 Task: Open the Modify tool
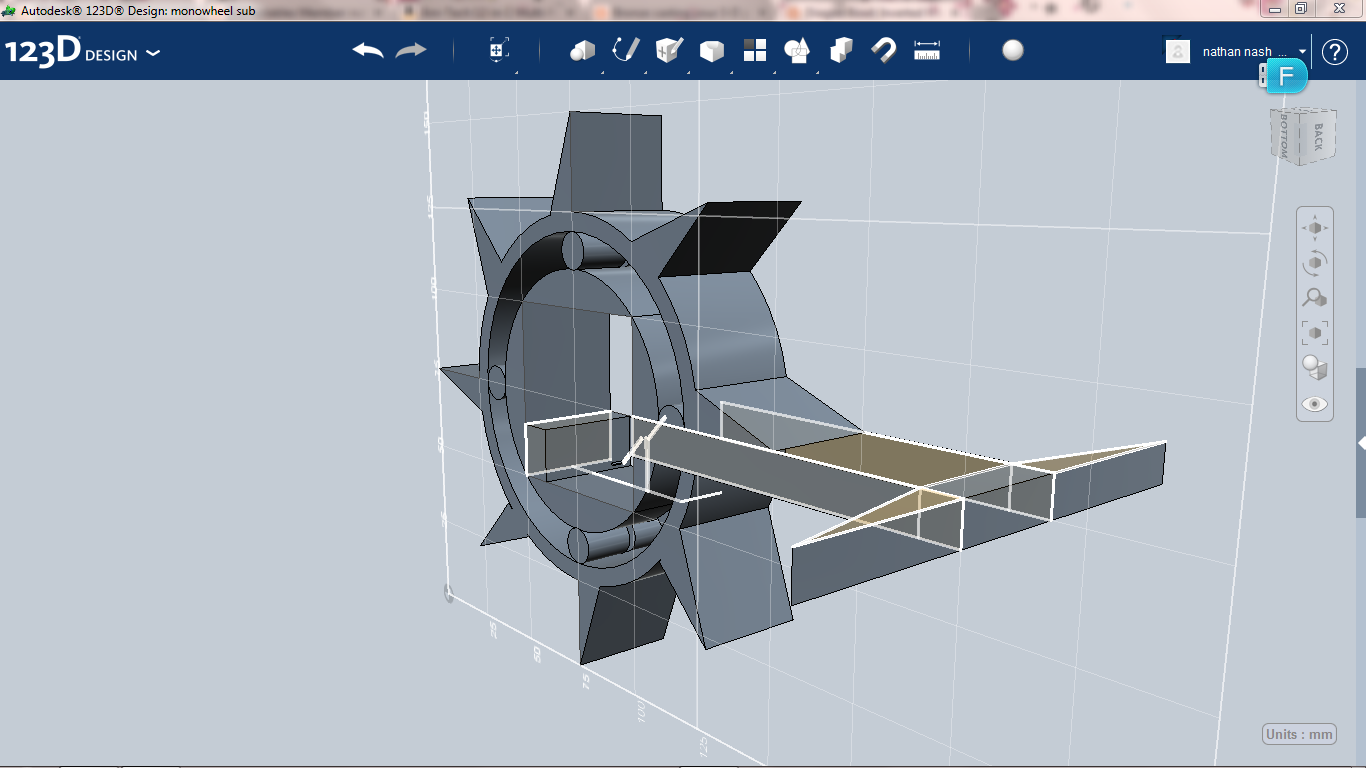711,51
